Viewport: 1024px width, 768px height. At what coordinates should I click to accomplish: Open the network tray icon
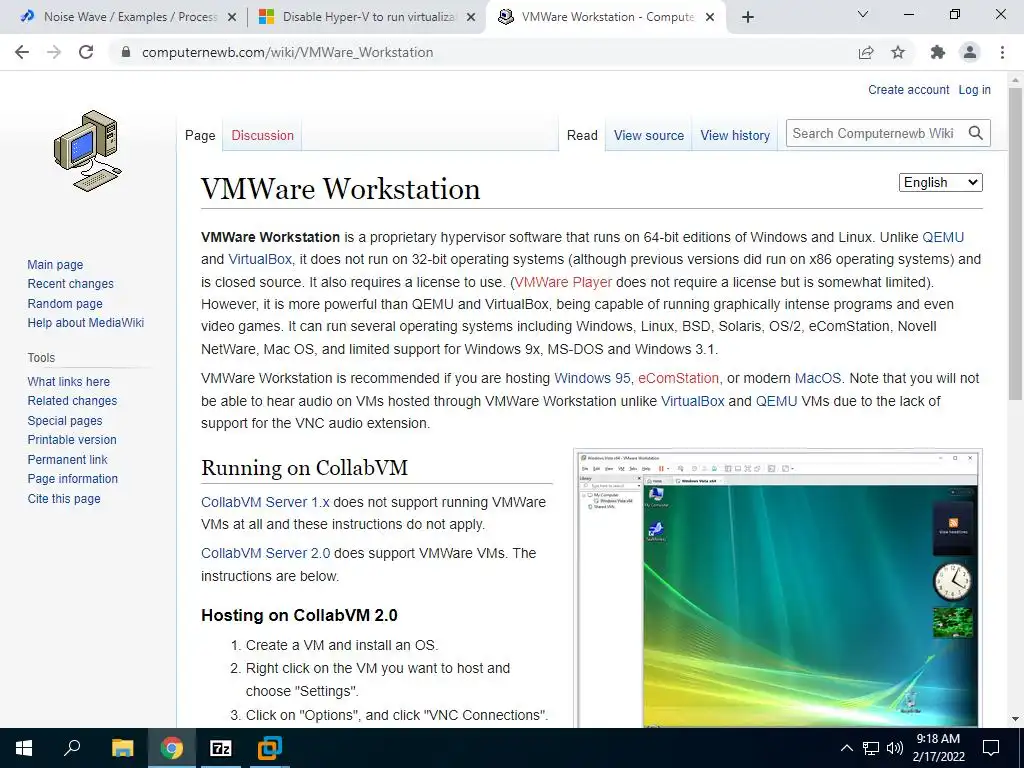(x=871, y=748)
